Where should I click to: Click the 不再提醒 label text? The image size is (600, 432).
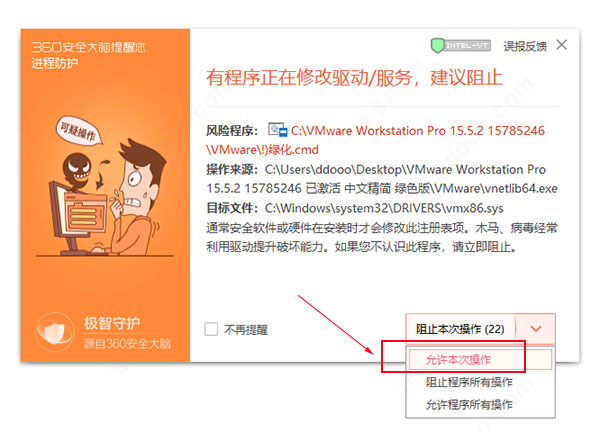point(246,329)
